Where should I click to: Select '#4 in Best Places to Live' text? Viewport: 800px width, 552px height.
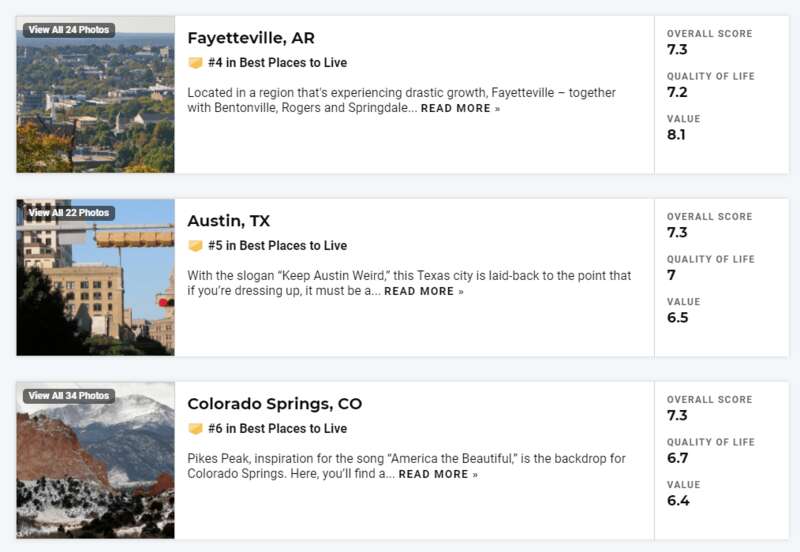[x=277, y=63]
